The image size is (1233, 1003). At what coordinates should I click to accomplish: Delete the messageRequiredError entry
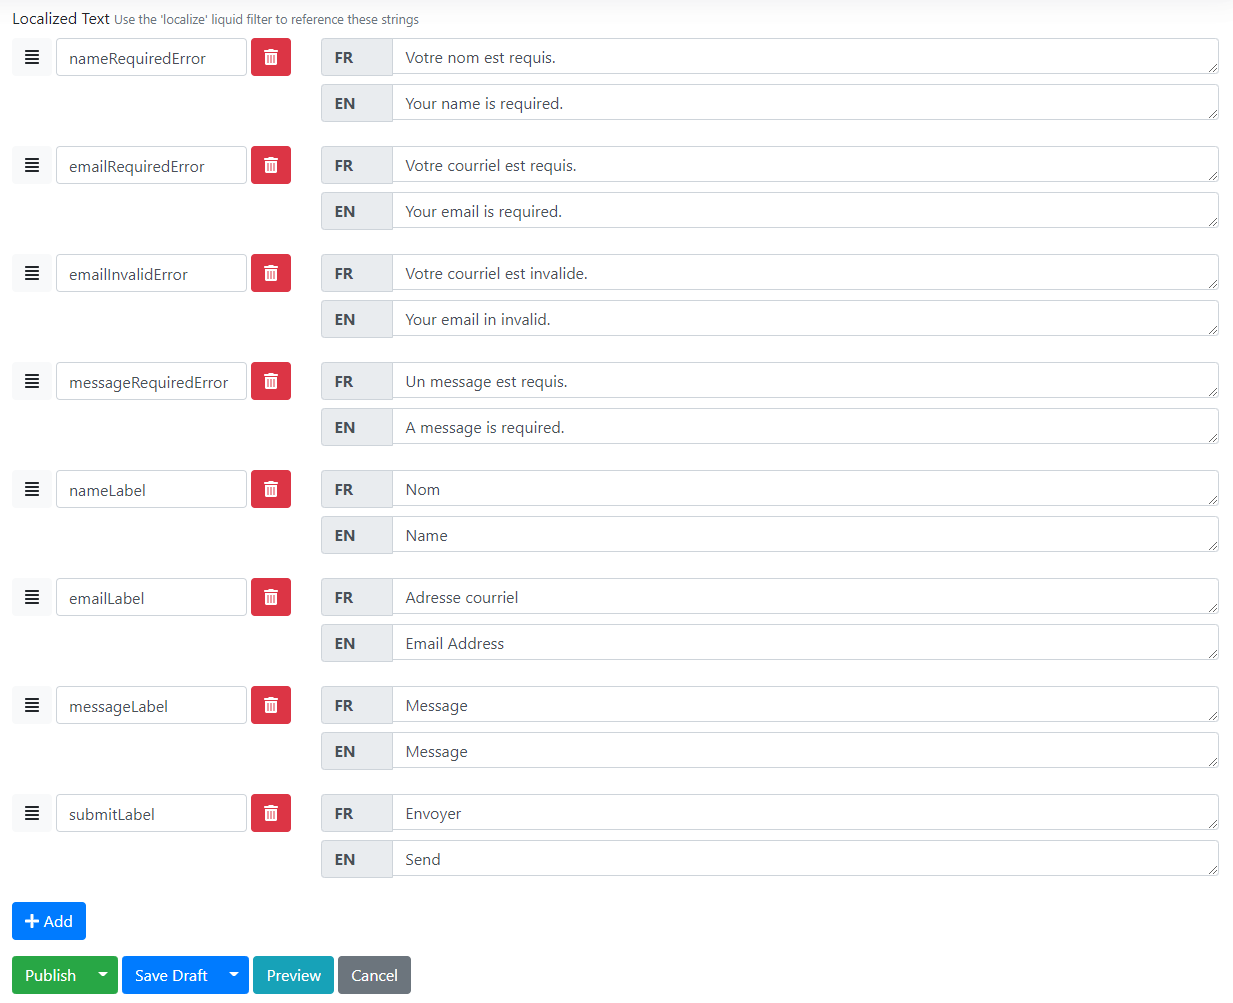[271, 381]
